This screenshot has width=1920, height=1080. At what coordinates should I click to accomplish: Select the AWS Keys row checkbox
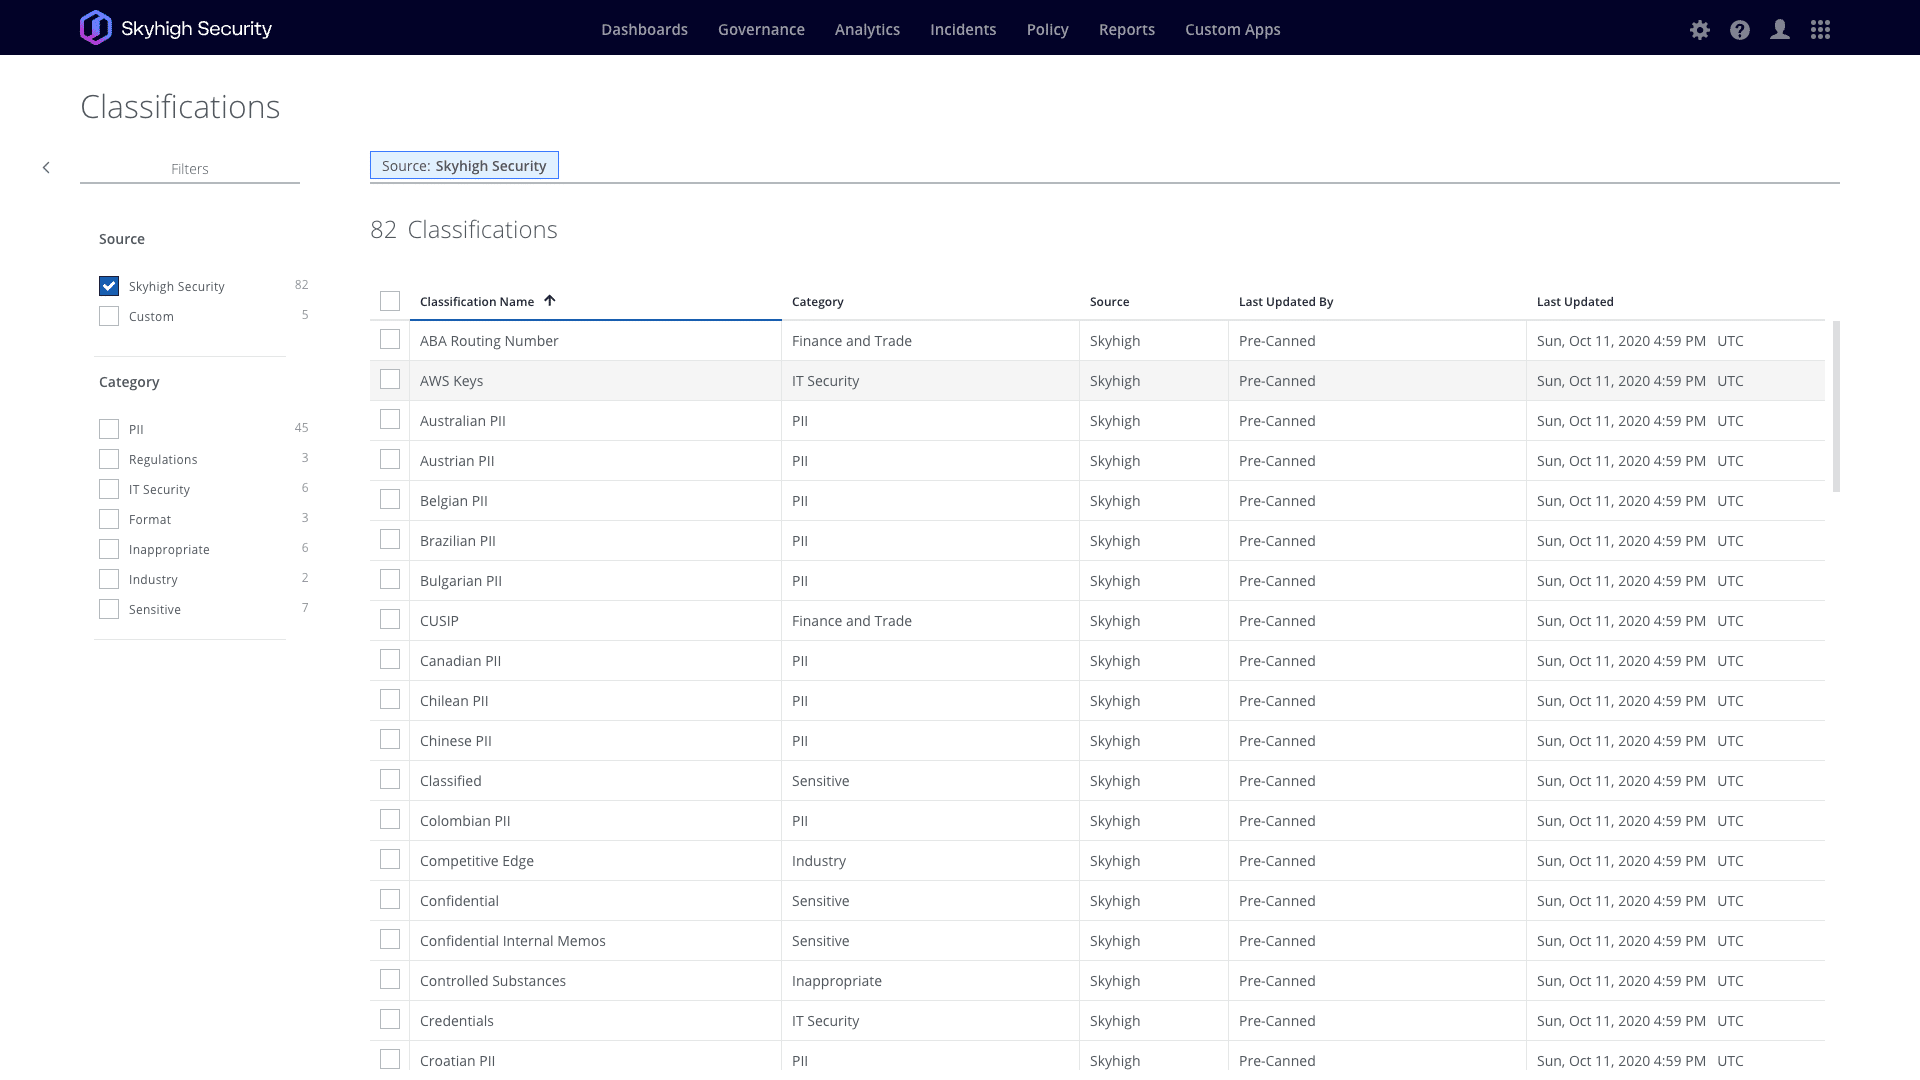(390, 380)
